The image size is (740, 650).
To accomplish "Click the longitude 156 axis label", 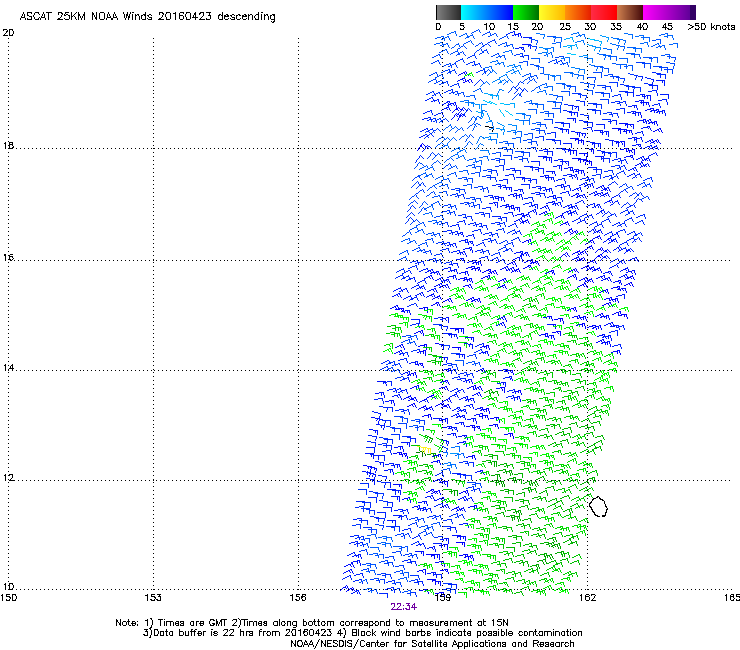I will pyautogui.click(x=298, y=598).
